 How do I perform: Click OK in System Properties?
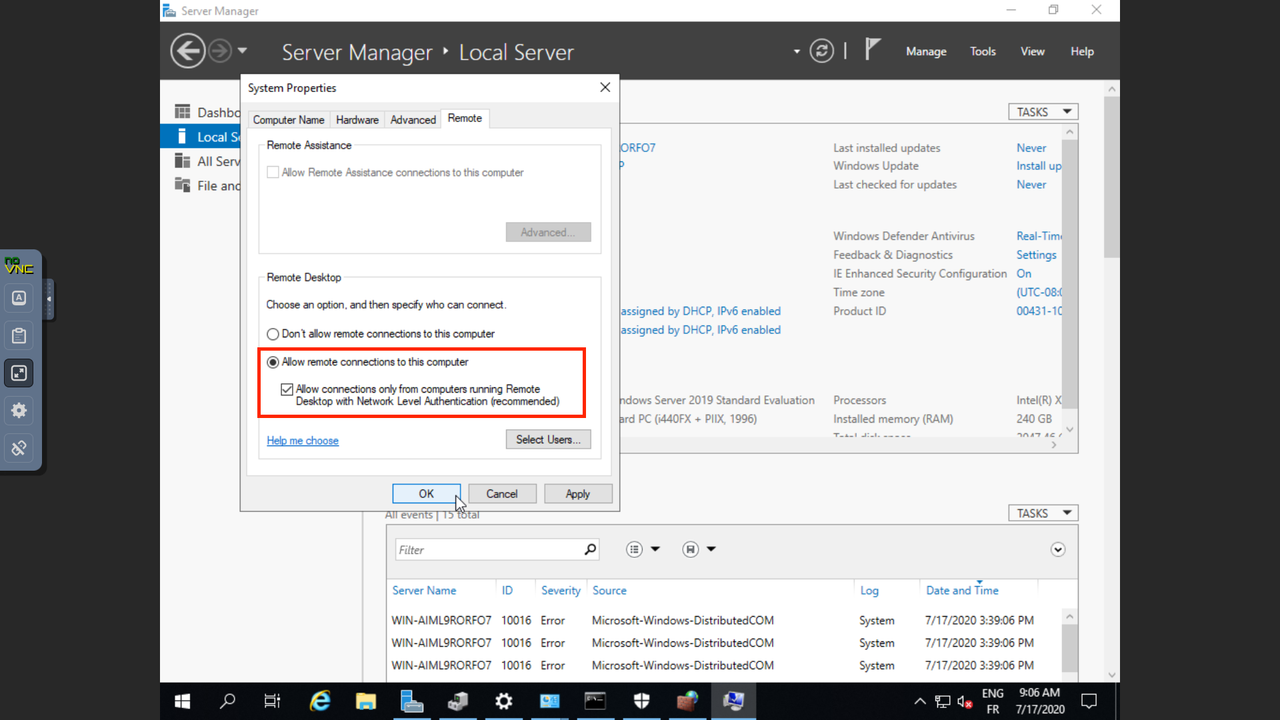(x=426, y=493)
